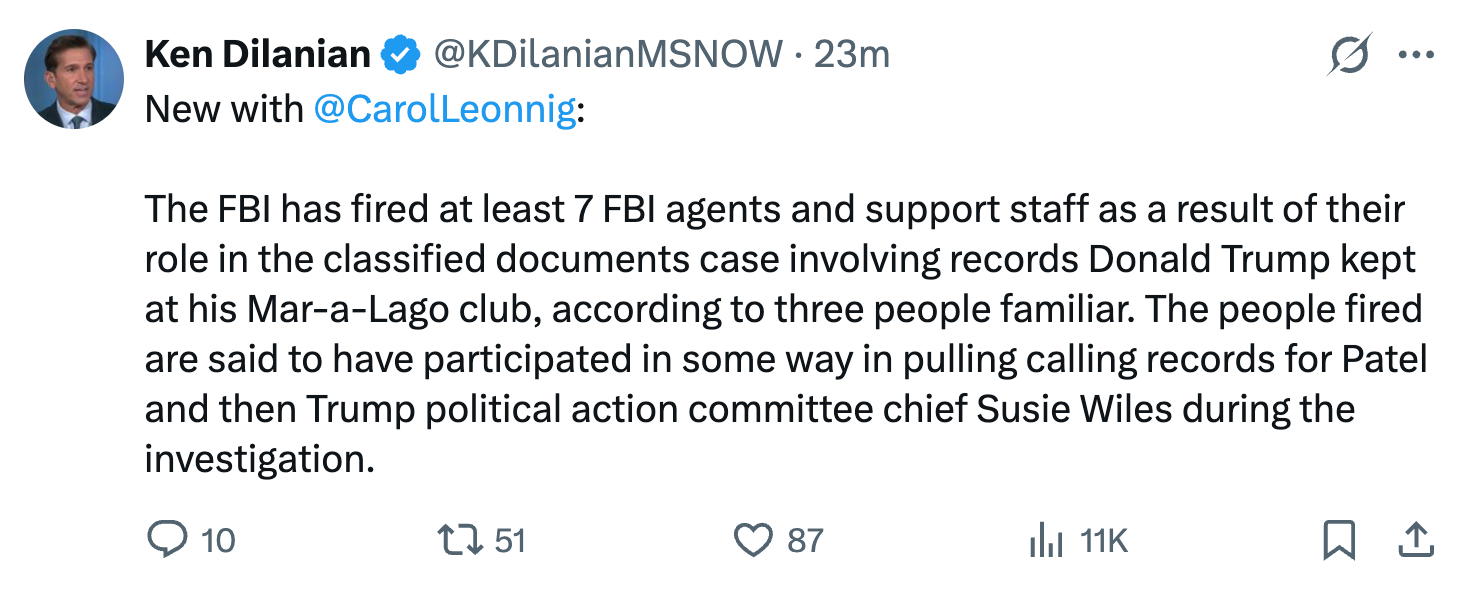The image size is (1480, 594).
Task: Click the 11K views count
Action: coord(1104,541)
